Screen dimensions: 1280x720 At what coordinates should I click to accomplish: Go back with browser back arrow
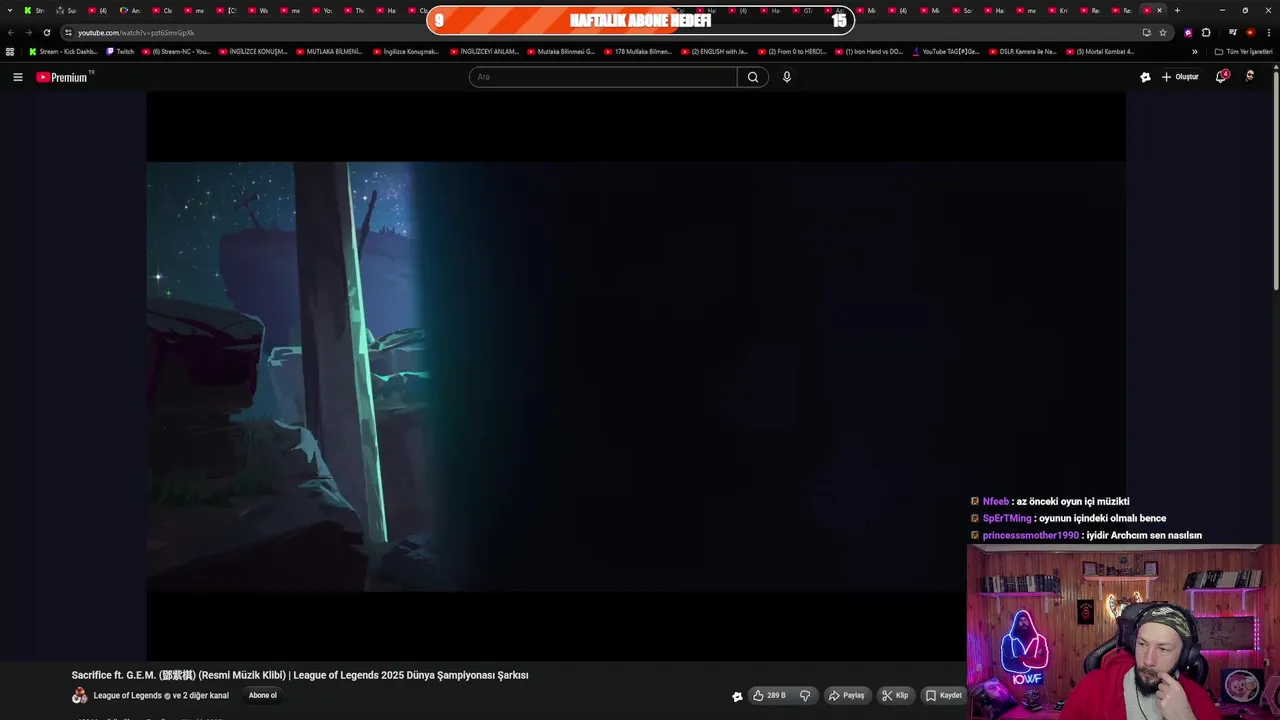point(11,32)
